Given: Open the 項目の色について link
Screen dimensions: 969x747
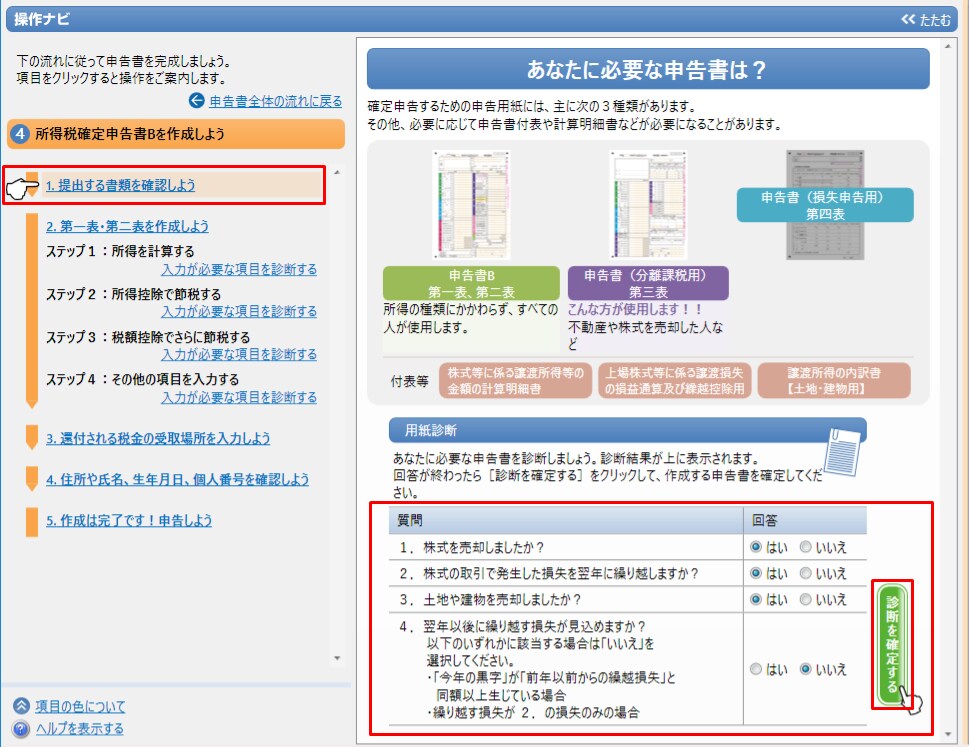Looking at the screenshot, I should point(80,706).
